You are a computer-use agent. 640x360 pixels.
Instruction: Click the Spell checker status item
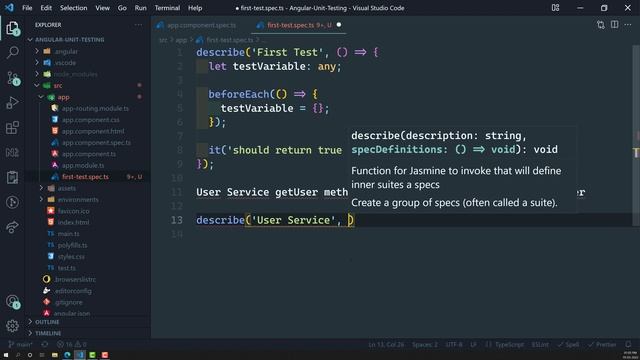tap(569, 344)
